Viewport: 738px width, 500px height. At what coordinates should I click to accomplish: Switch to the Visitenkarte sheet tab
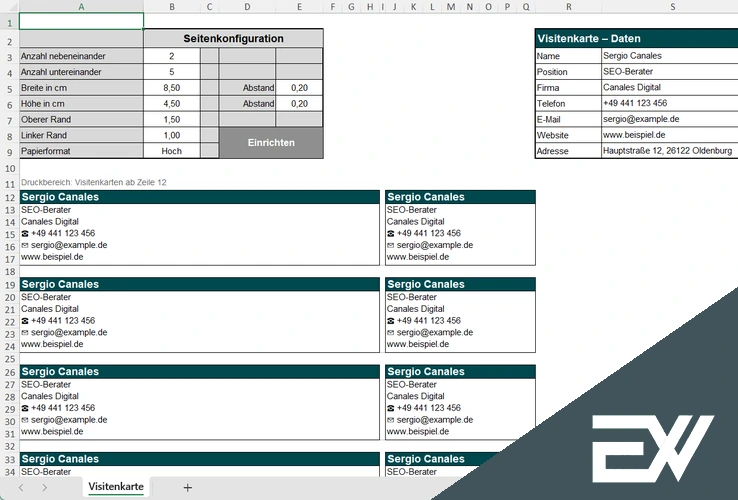point(116,487)
